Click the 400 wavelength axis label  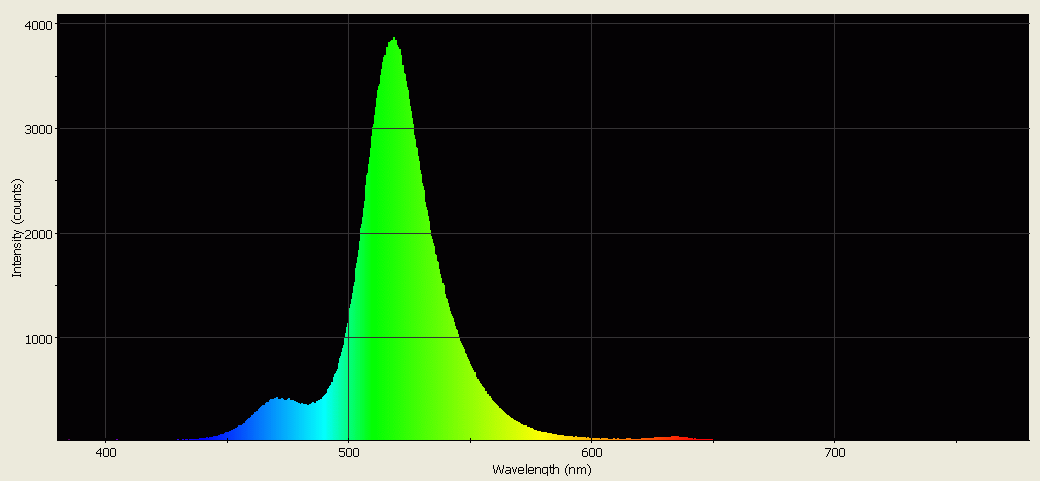coord(105,454)
